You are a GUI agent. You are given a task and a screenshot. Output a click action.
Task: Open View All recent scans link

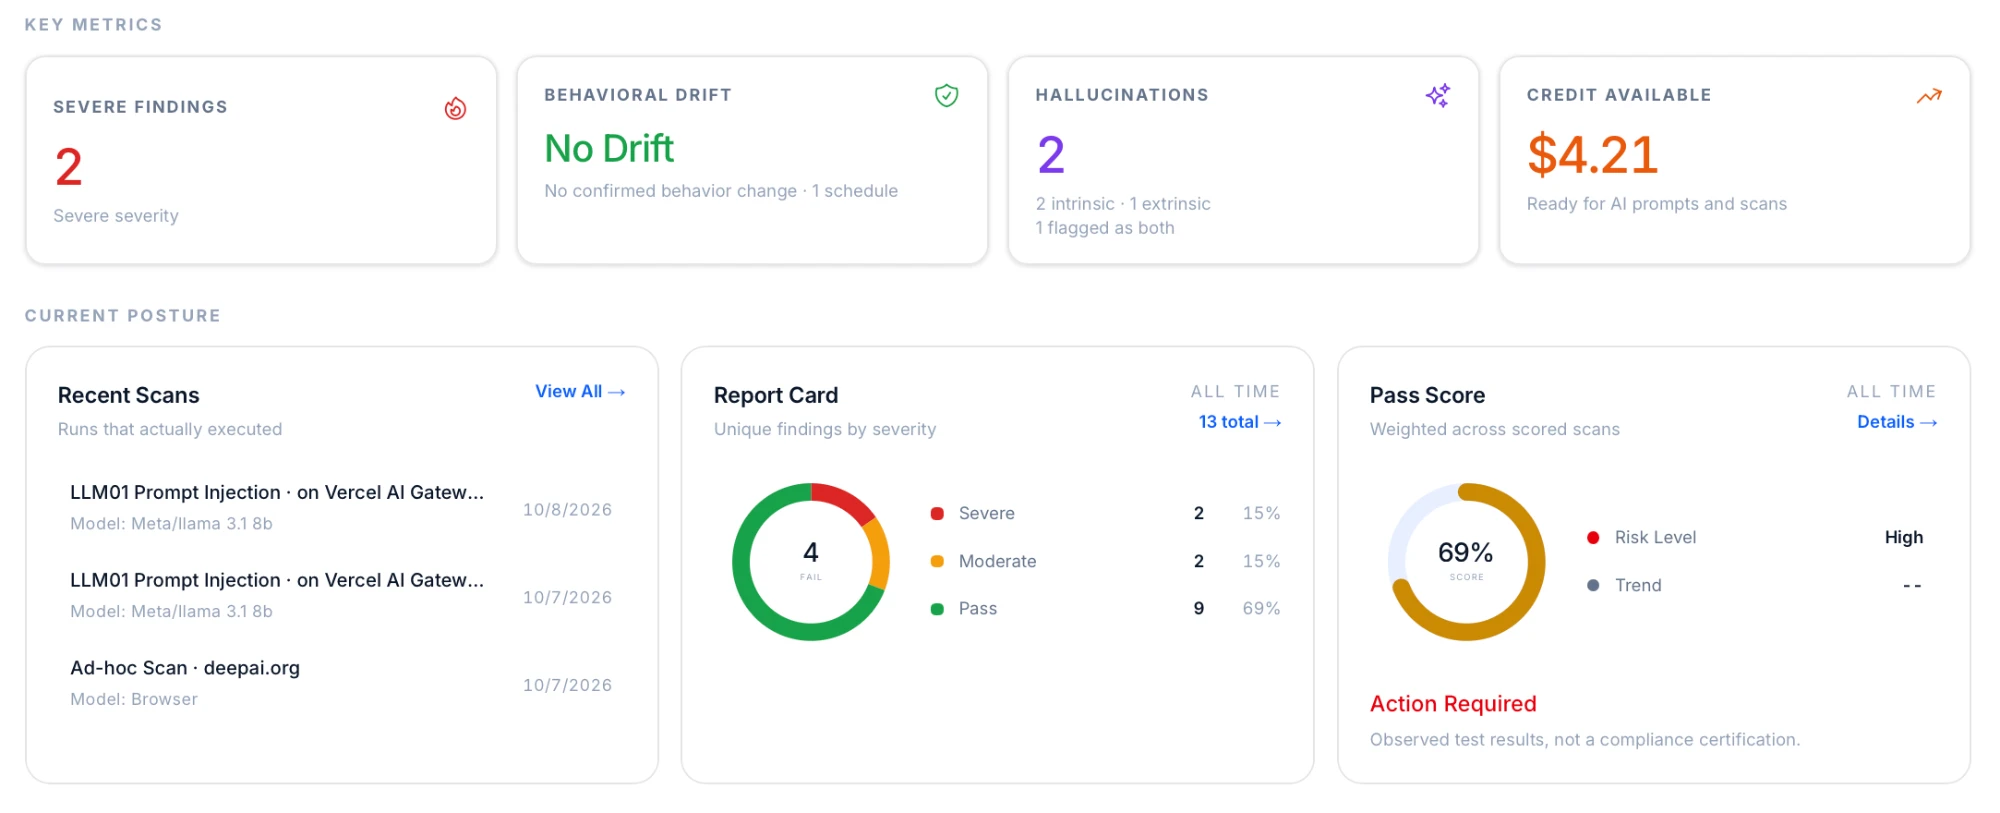coord(580,391)
